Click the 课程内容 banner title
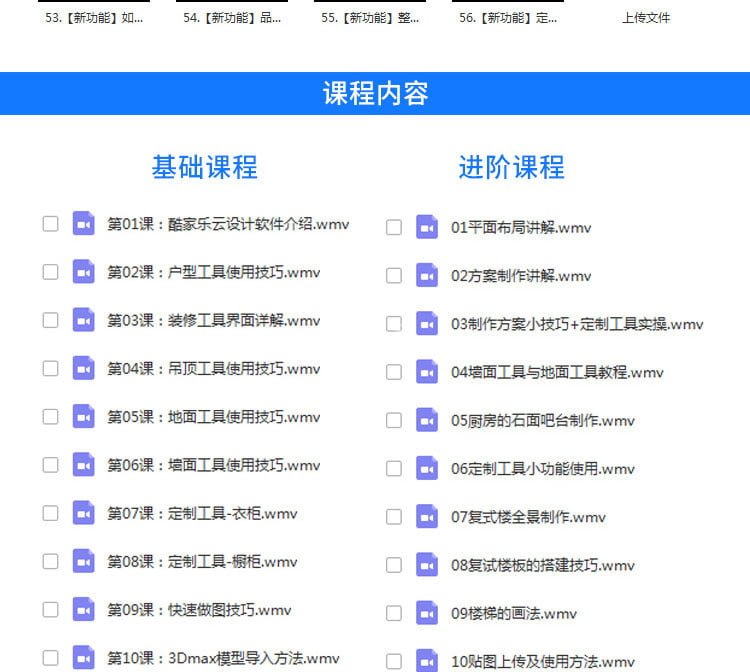 (375, 93)
